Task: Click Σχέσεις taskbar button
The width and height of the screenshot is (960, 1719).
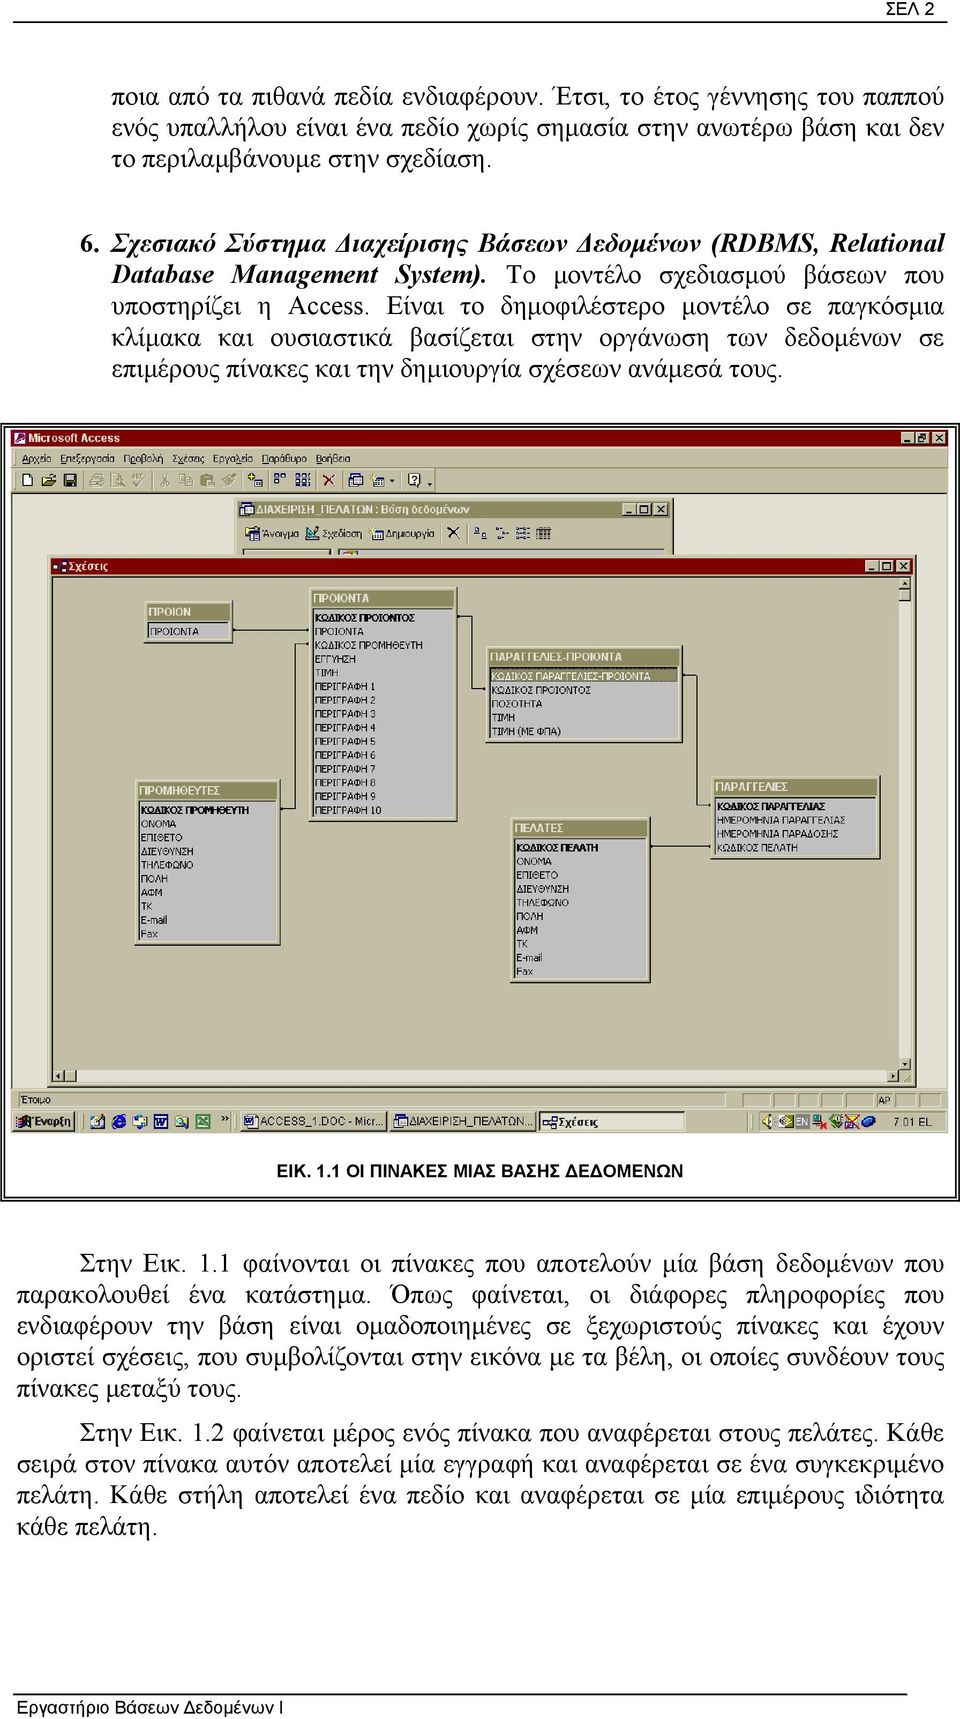Action: (x=612, y=1121)
